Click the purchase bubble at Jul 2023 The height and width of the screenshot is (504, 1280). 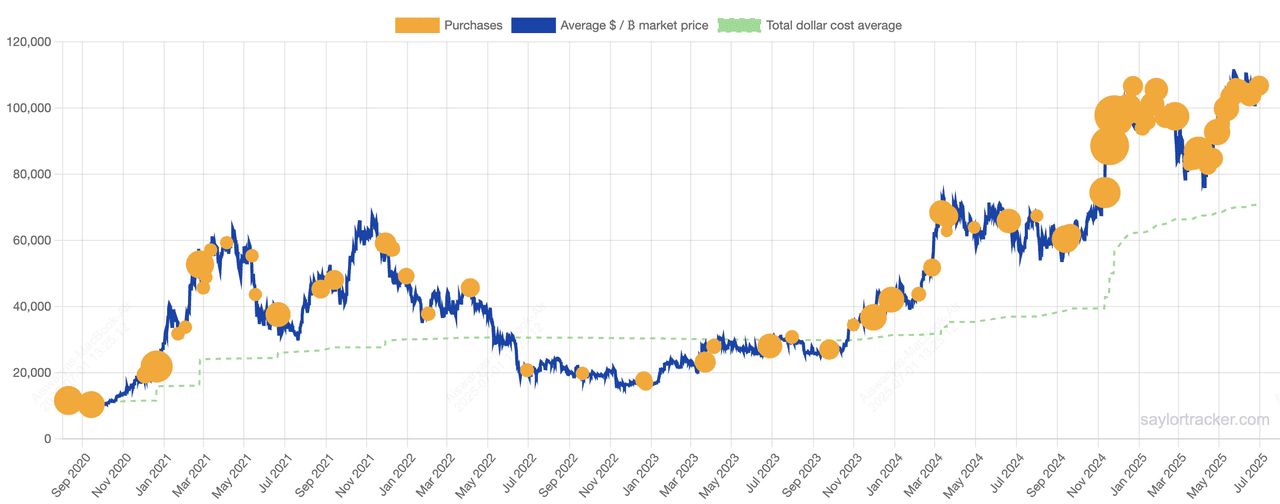click(769, 346)
